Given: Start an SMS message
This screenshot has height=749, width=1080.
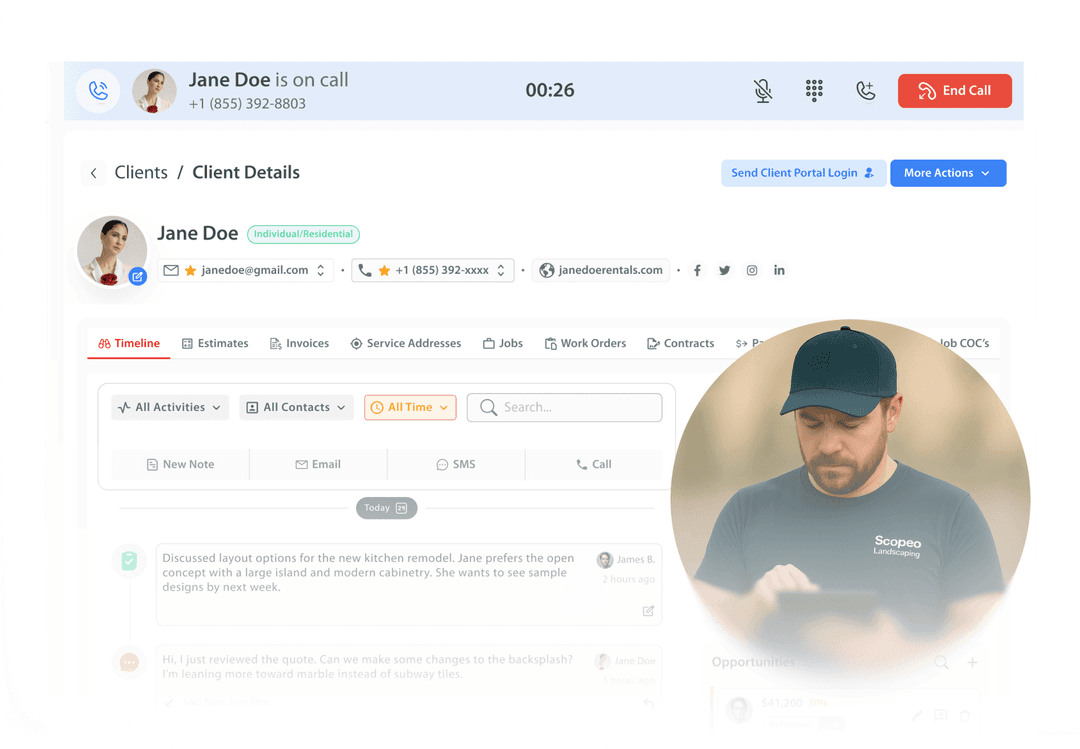Looking at the screenshot, I should tap(456, 464).
